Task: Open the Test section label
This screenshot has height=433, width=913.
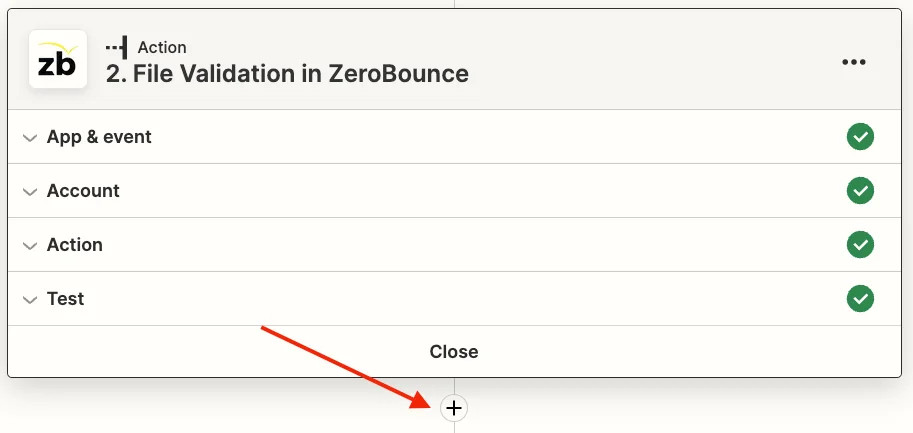Action: coord(66,299)
